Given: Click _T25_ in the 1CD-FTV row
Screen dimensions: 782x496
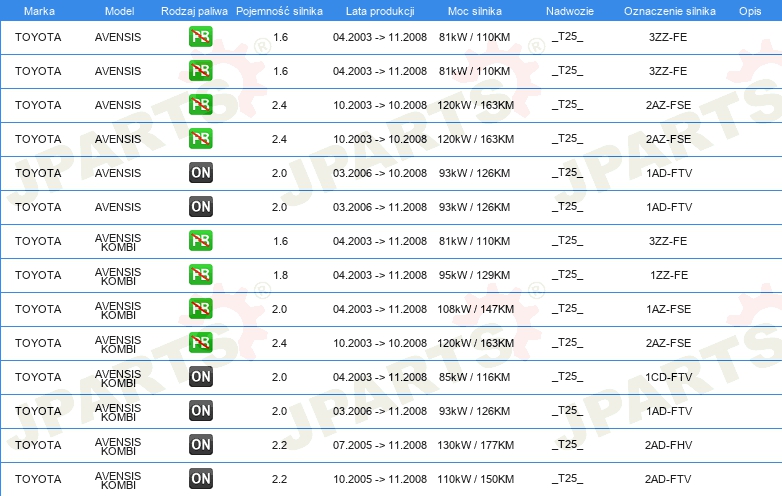Looking at the screenshot, I should click(x=568, y=377).
